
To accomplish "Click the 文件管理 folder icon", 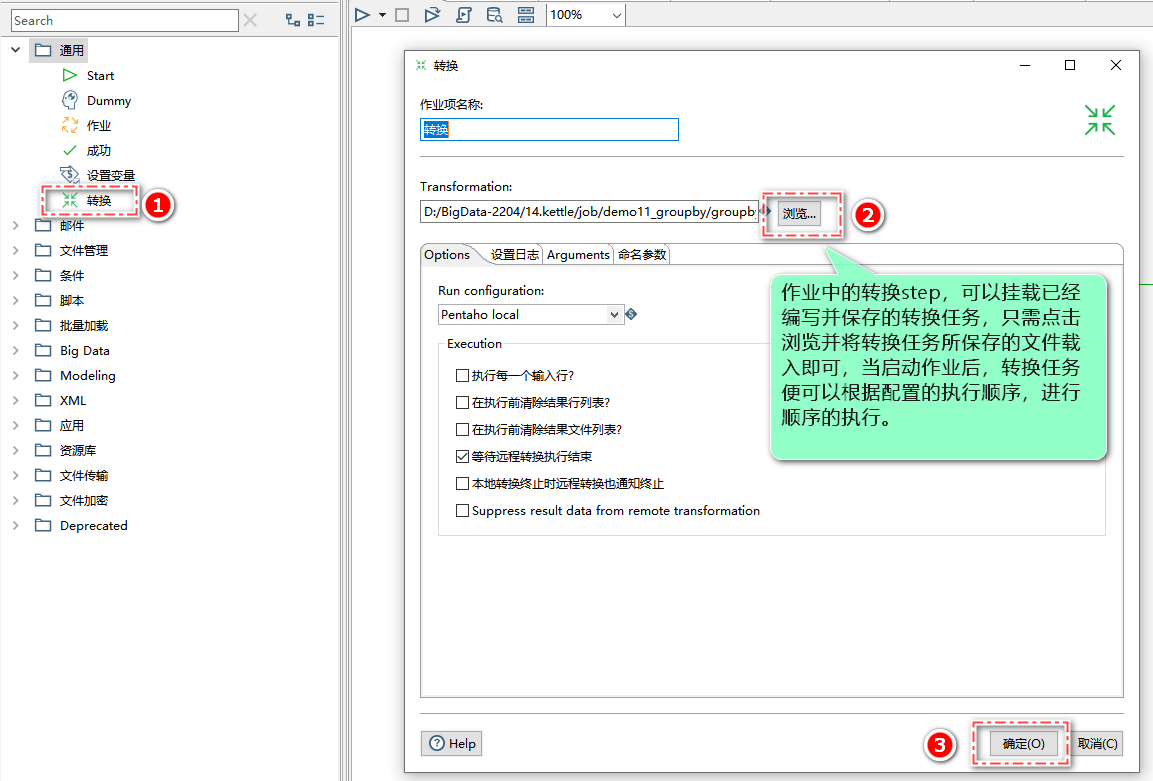I will coord(43,250).
